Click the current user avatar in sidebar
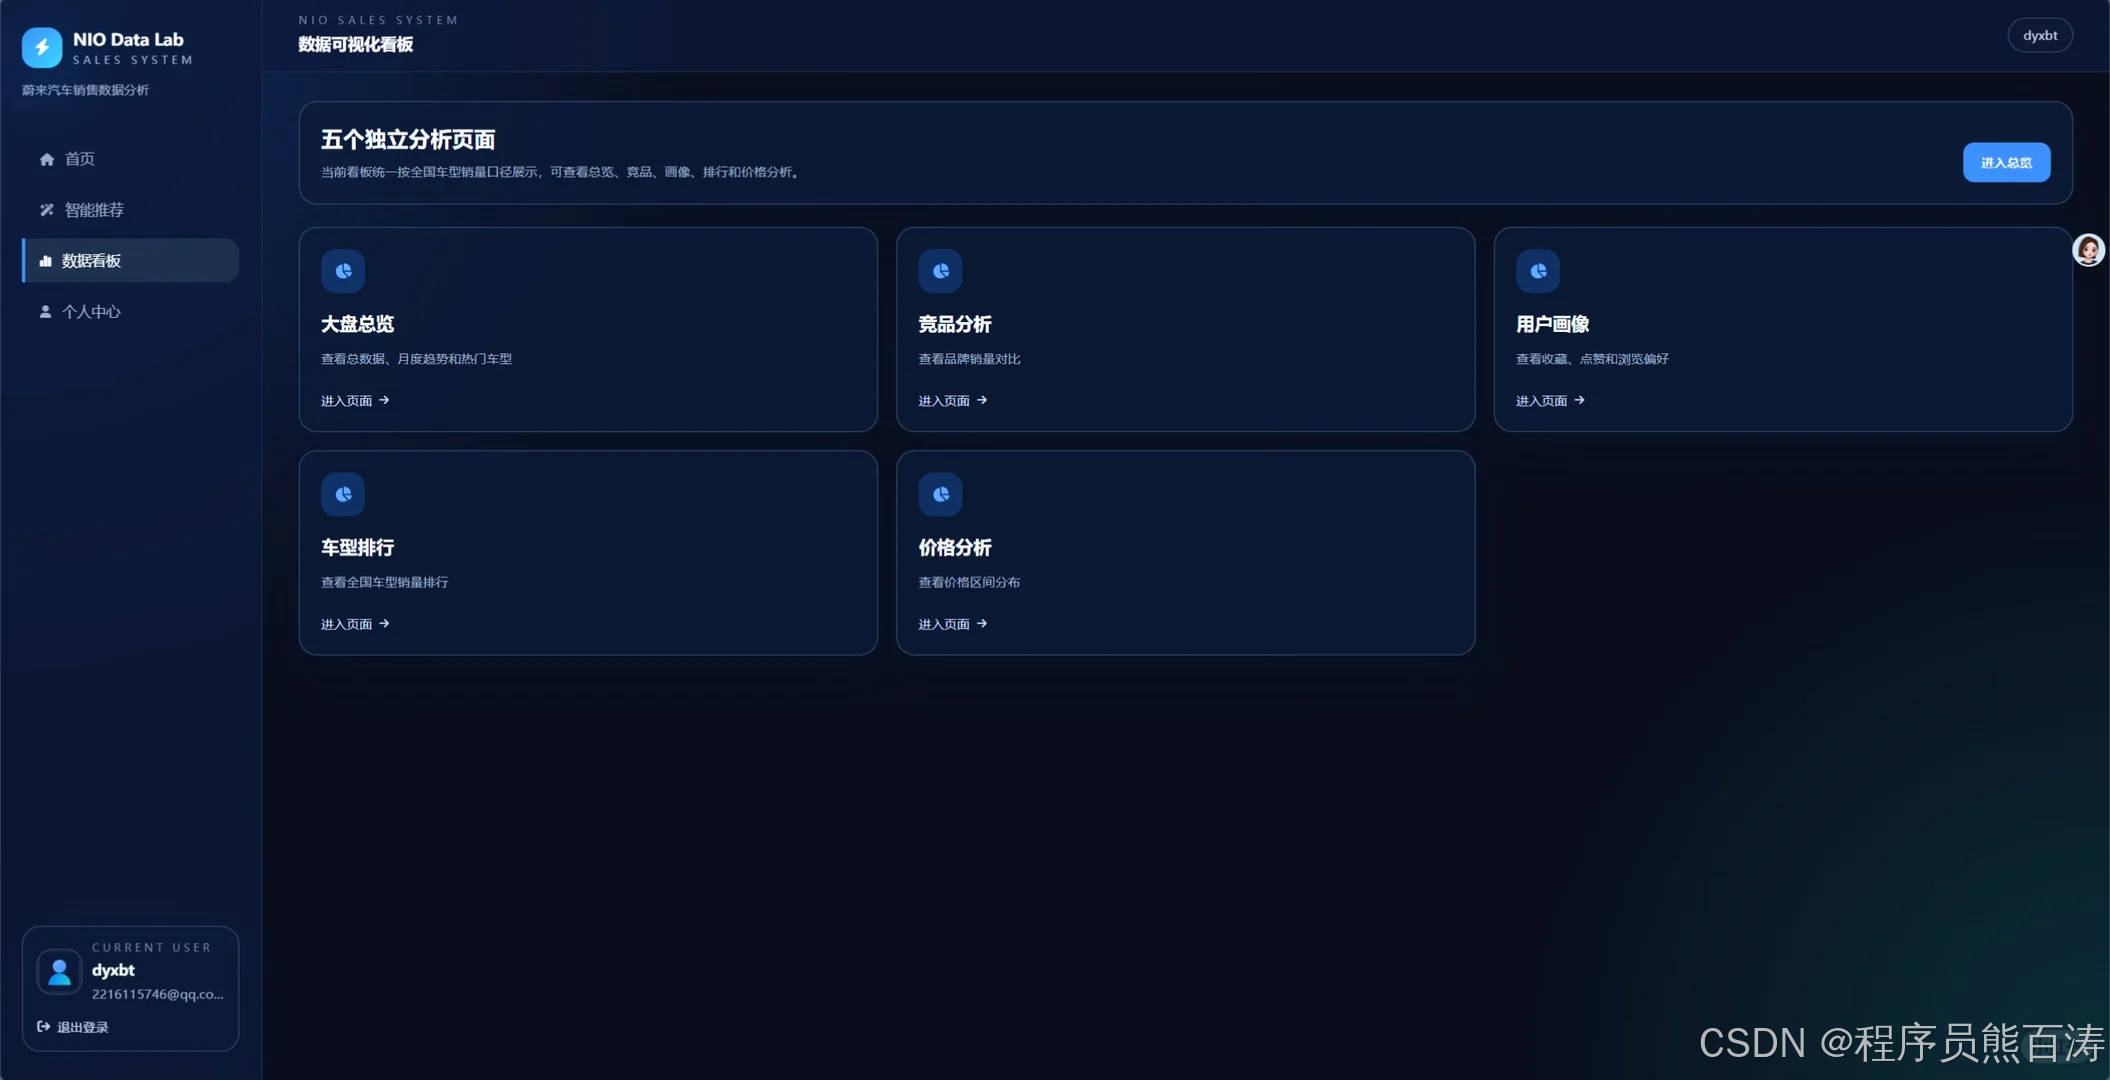2110x1080 pixels. 59,971
